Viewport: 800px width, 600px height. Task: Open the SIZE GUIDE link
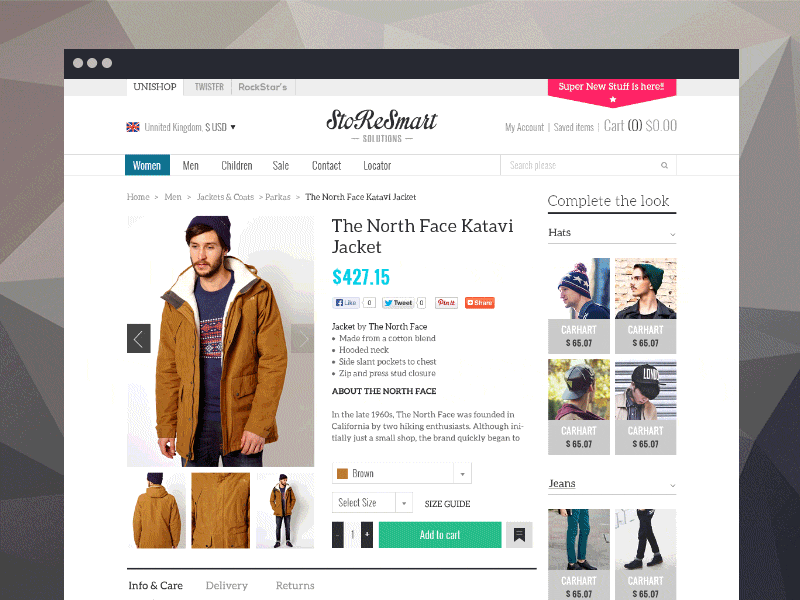447,504
